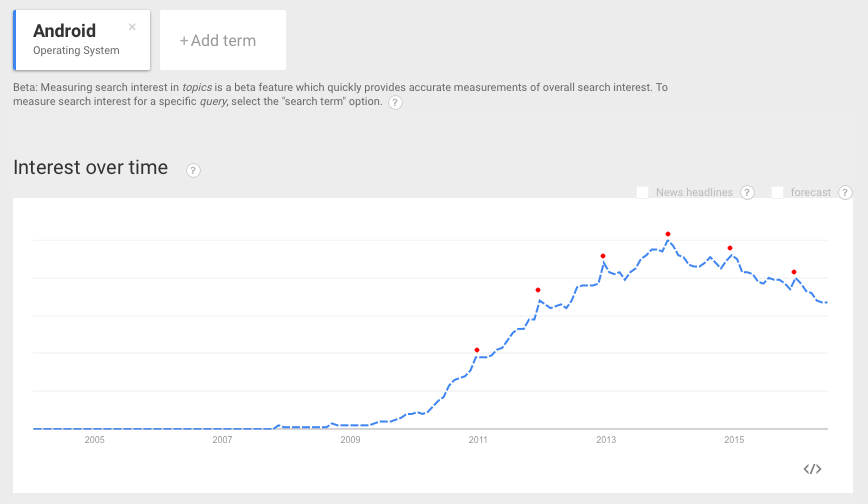Image resolution: width=868 pixels, height=504 pixels.
Task: Click the Add term box
Action: [222, 41]
